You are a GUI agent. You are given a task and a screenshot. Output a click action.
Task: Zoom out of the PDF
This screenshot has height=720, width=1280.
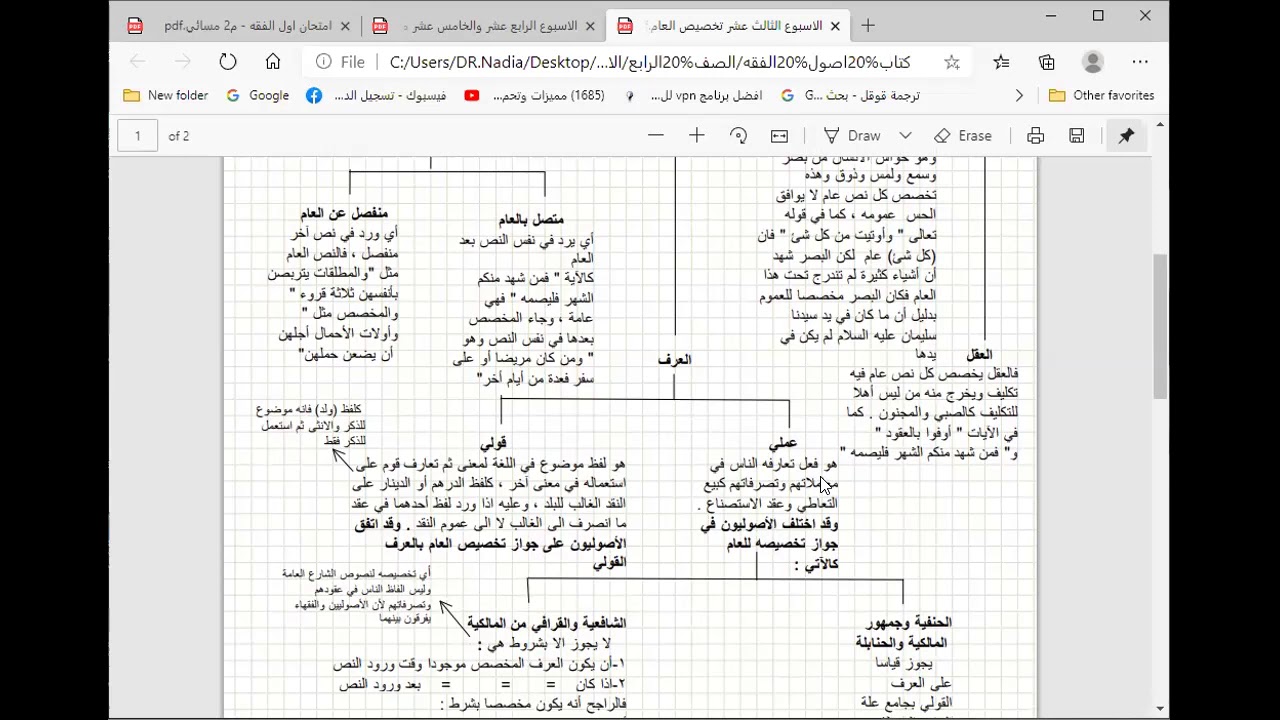tap(656, 136)
